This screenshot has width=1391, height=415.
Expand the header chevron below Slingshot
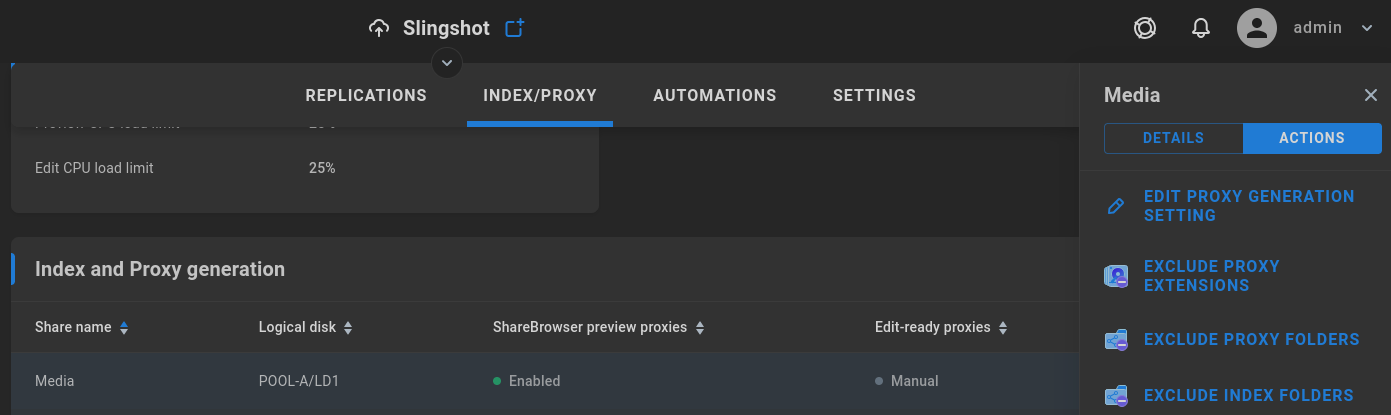coord(447,63)
